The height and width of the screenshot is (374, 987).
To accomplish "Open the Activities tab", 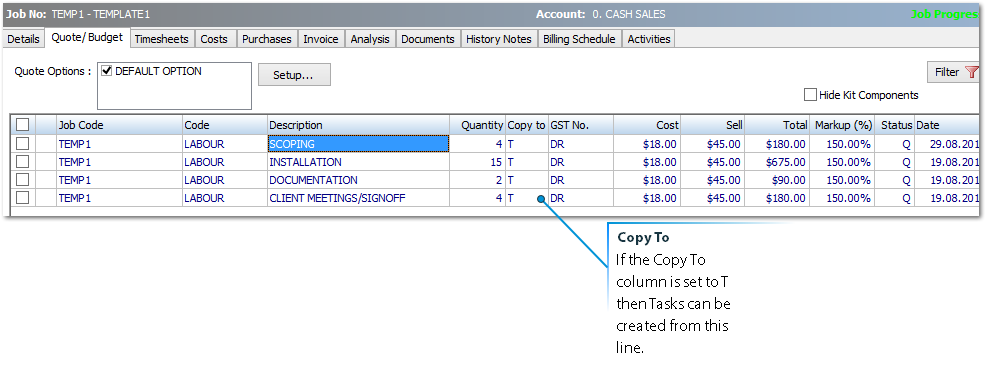I will (x=649, y=39).
